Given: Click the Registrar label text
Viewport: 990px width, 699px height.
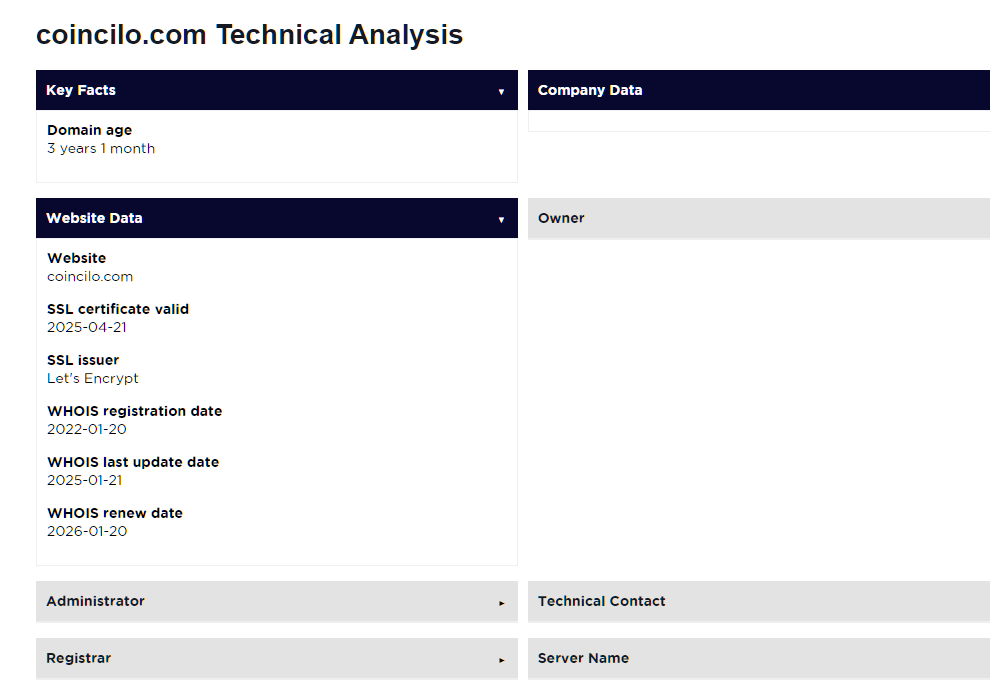Looking at the screenshot, I should [79, 658].
